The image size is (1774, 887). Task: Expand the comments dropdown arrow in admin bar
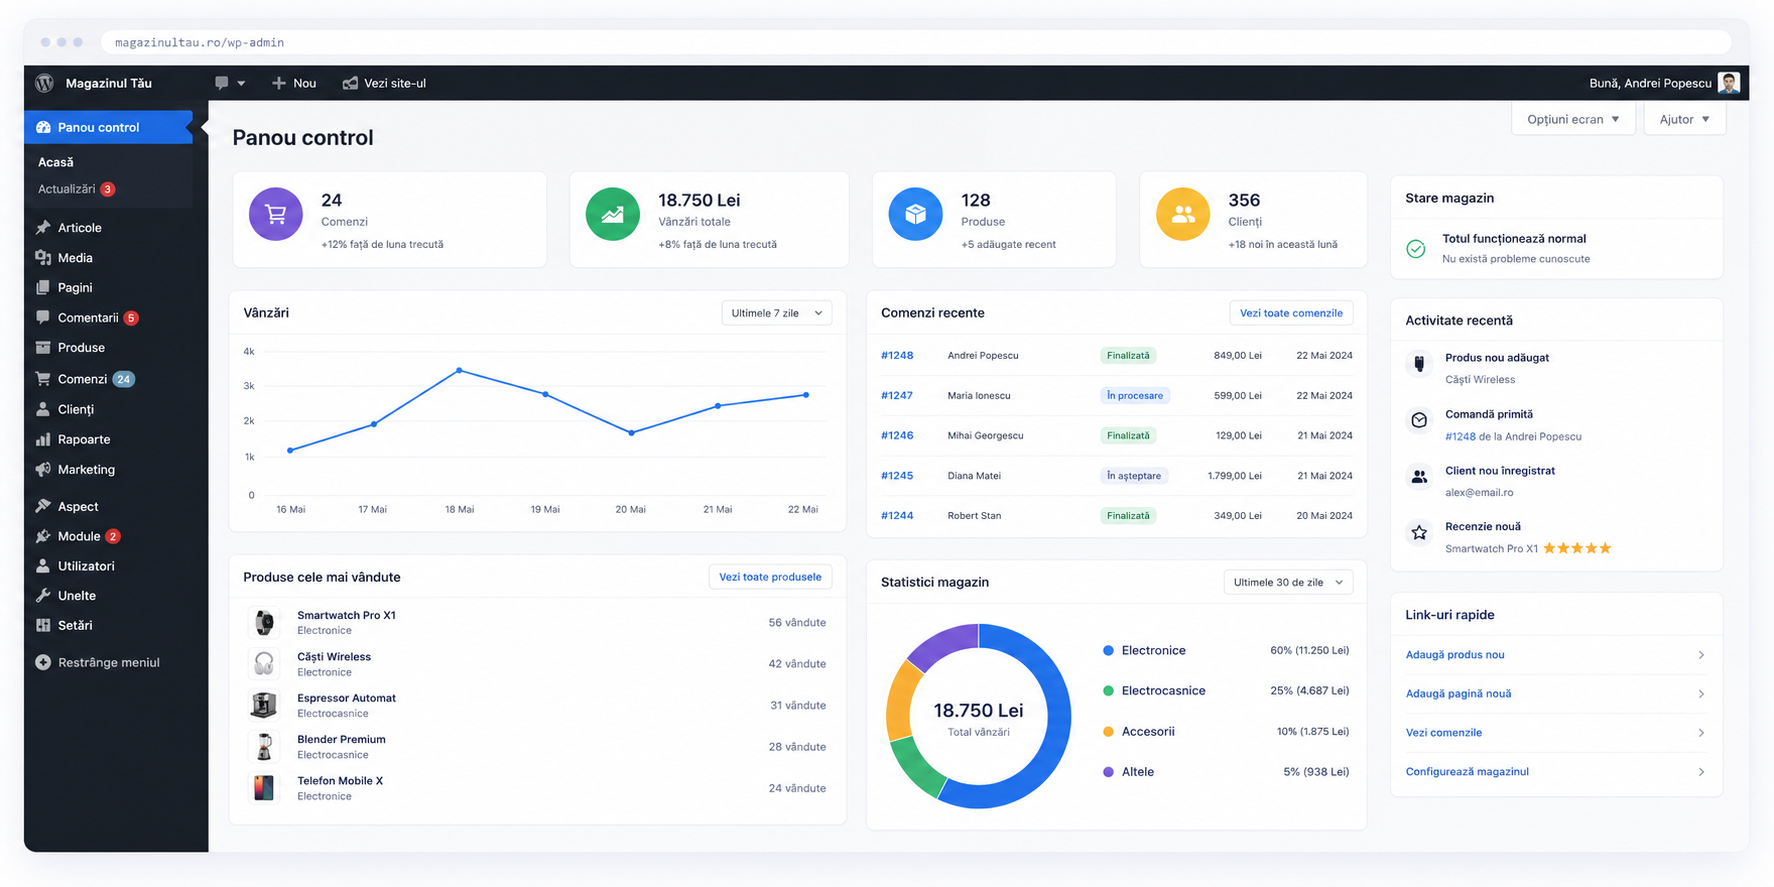241,84
